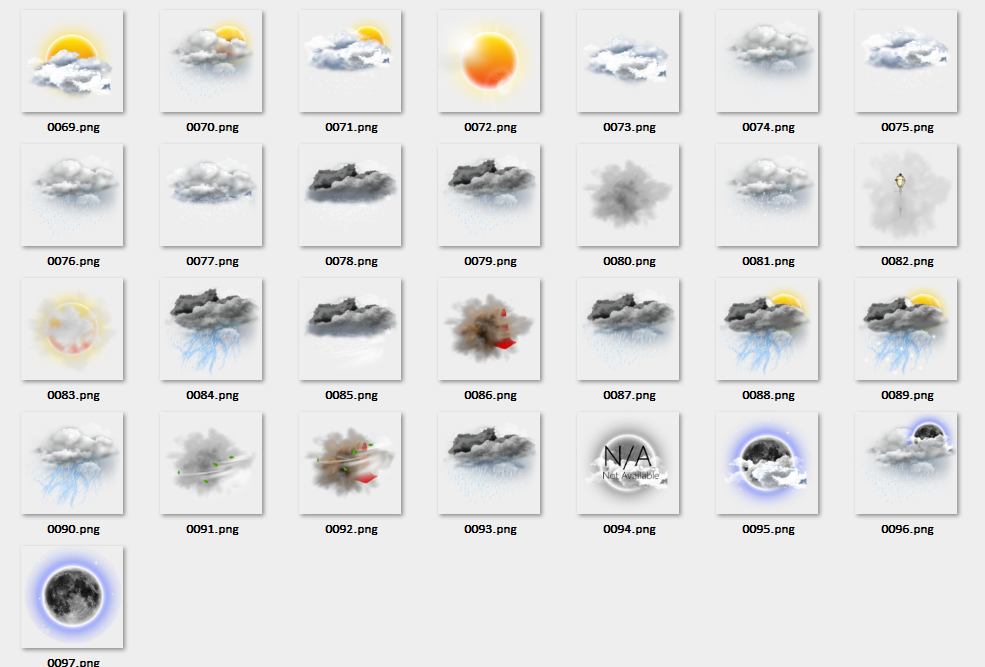Select the 0071.png partly sunny thumbnail
The height and width of the screenshot is (667, 985).
pos(350,61)
